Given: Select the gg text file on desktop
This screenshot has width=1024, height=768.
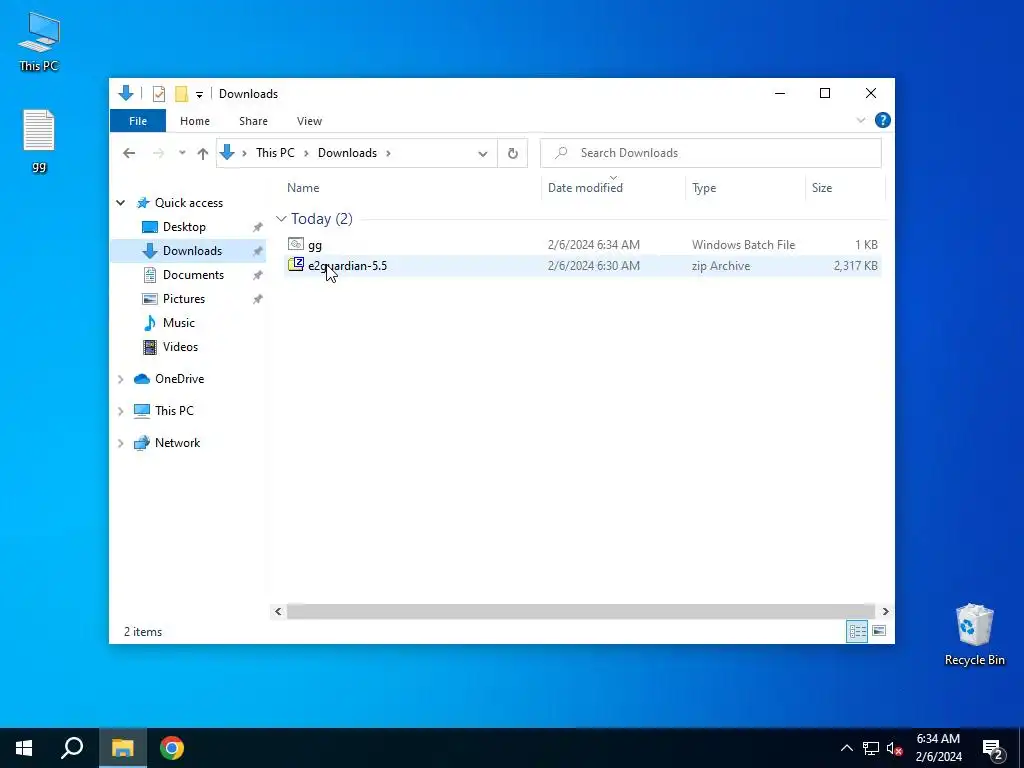Looking at the screenshot, I should tap(39, 140).
